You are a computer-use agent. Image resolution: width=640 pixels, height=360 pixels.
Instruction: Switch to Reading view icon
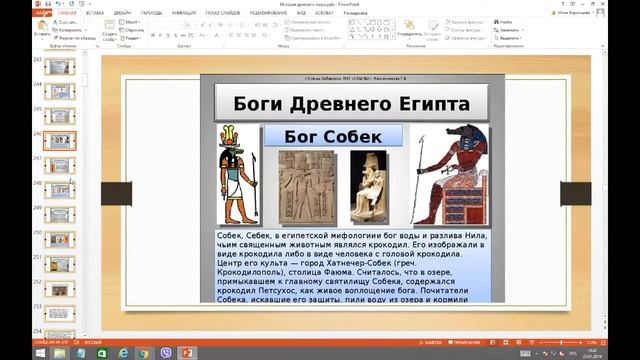(518, 342)
